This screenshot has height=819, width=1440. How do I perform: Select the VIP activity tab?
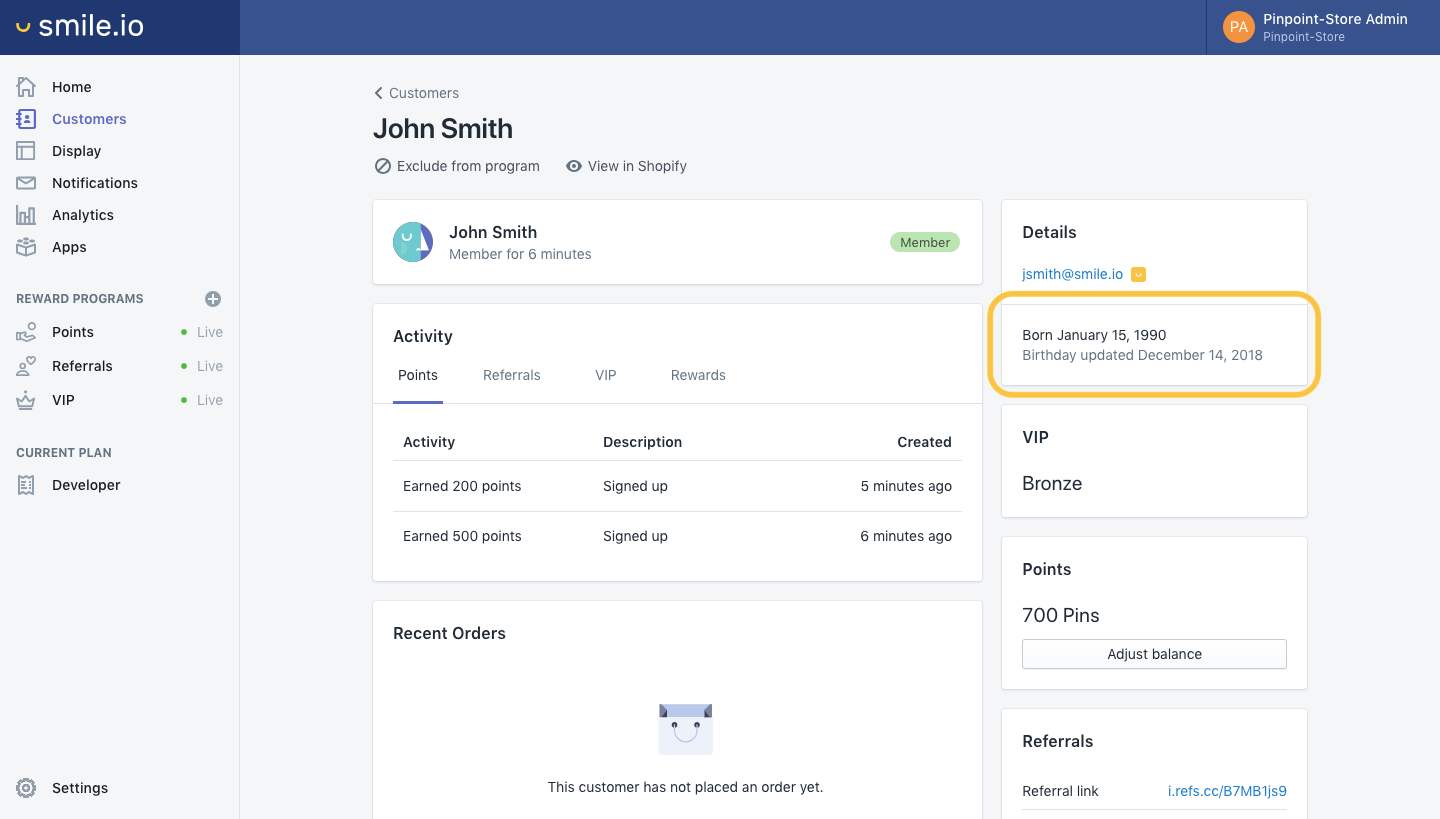pyautogui.click(x=605, y=375)
